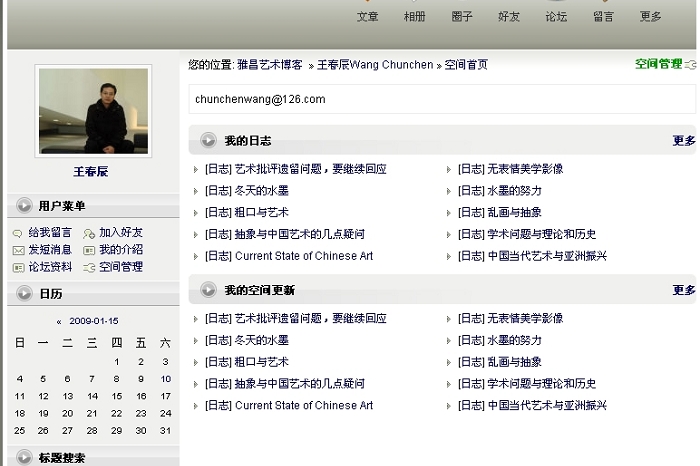700x466 pixels.
Task: Collapse the 用户菜单 sidebar panel
Action: pyautogui.click(x=23, y=207)
